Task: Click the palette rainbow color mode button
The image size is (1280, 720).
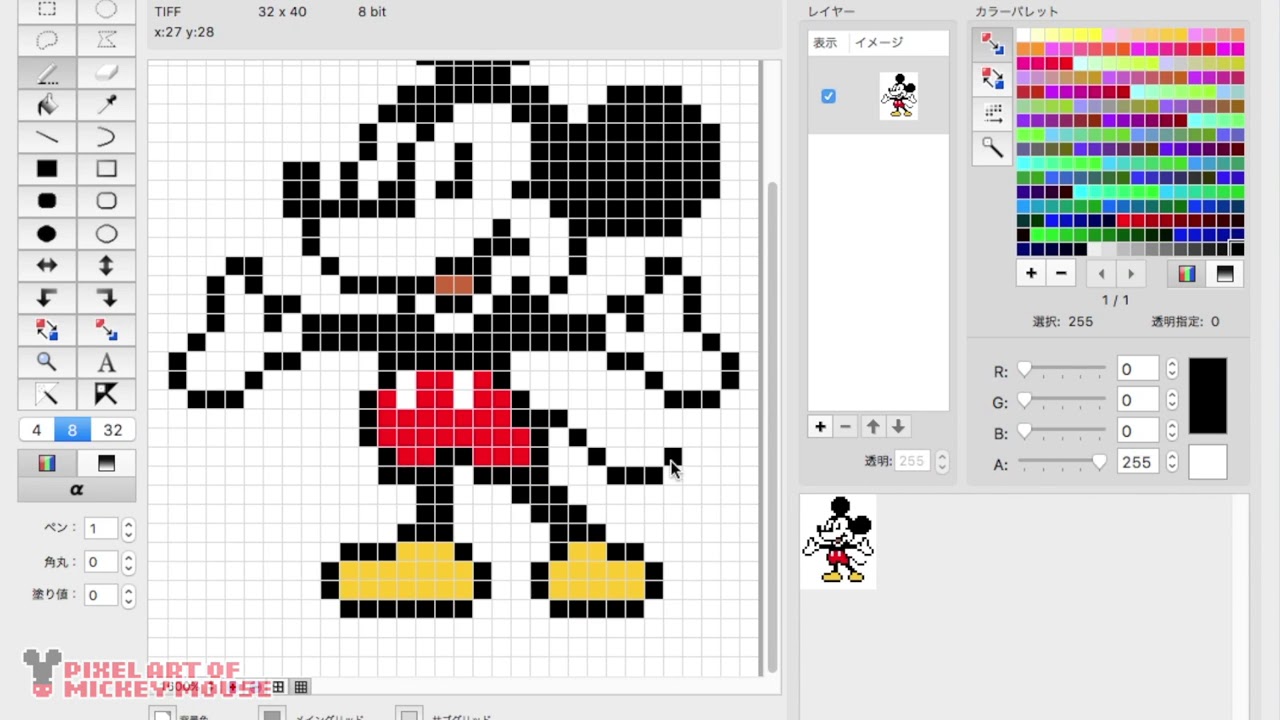Action: pyautogui.click(x=1187, y=274)
